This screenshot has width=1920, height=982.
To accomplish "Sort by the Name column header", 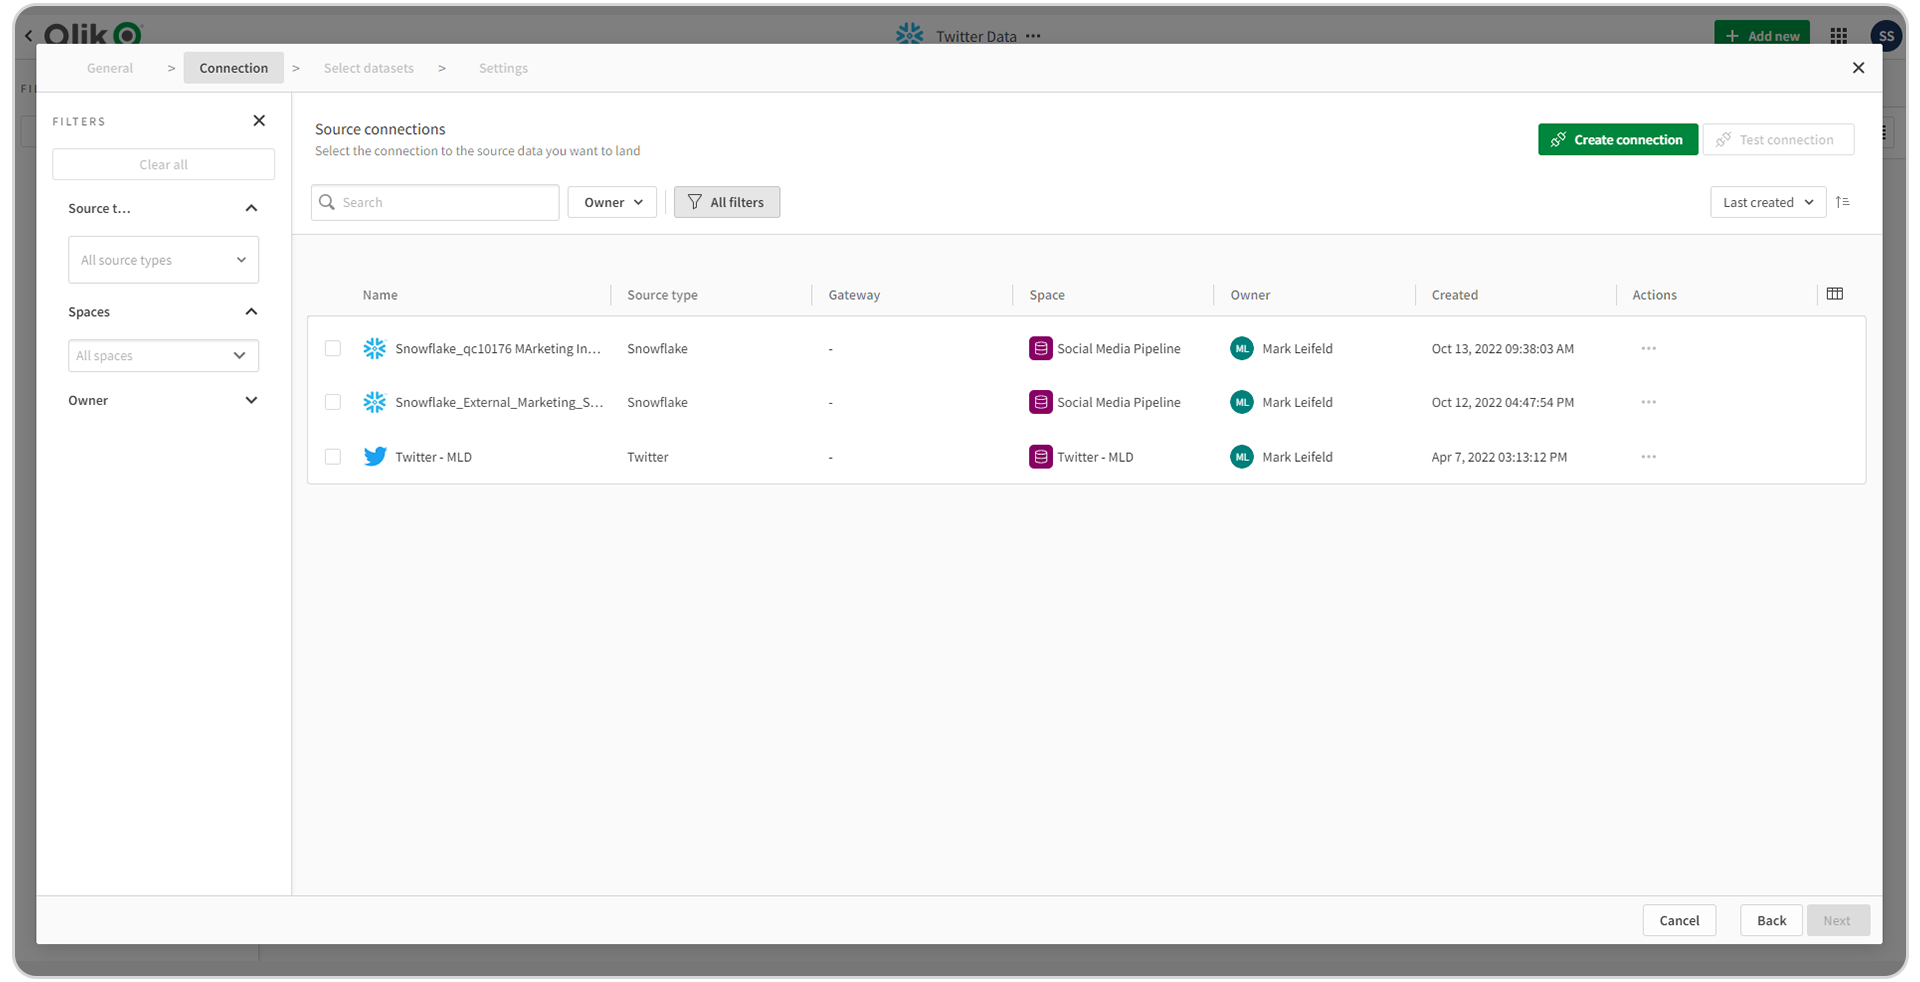I will (x=380, y=295).
